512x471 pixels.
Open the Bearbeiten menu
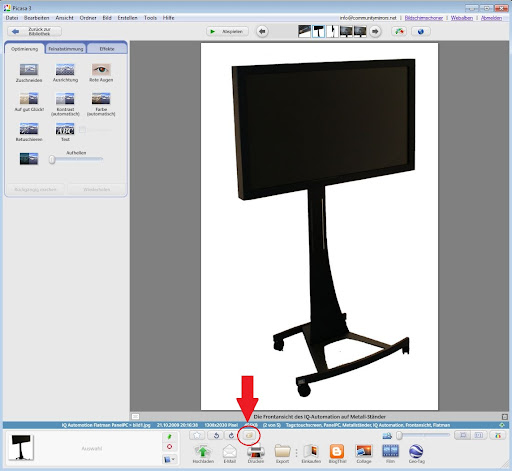point(37,18)
